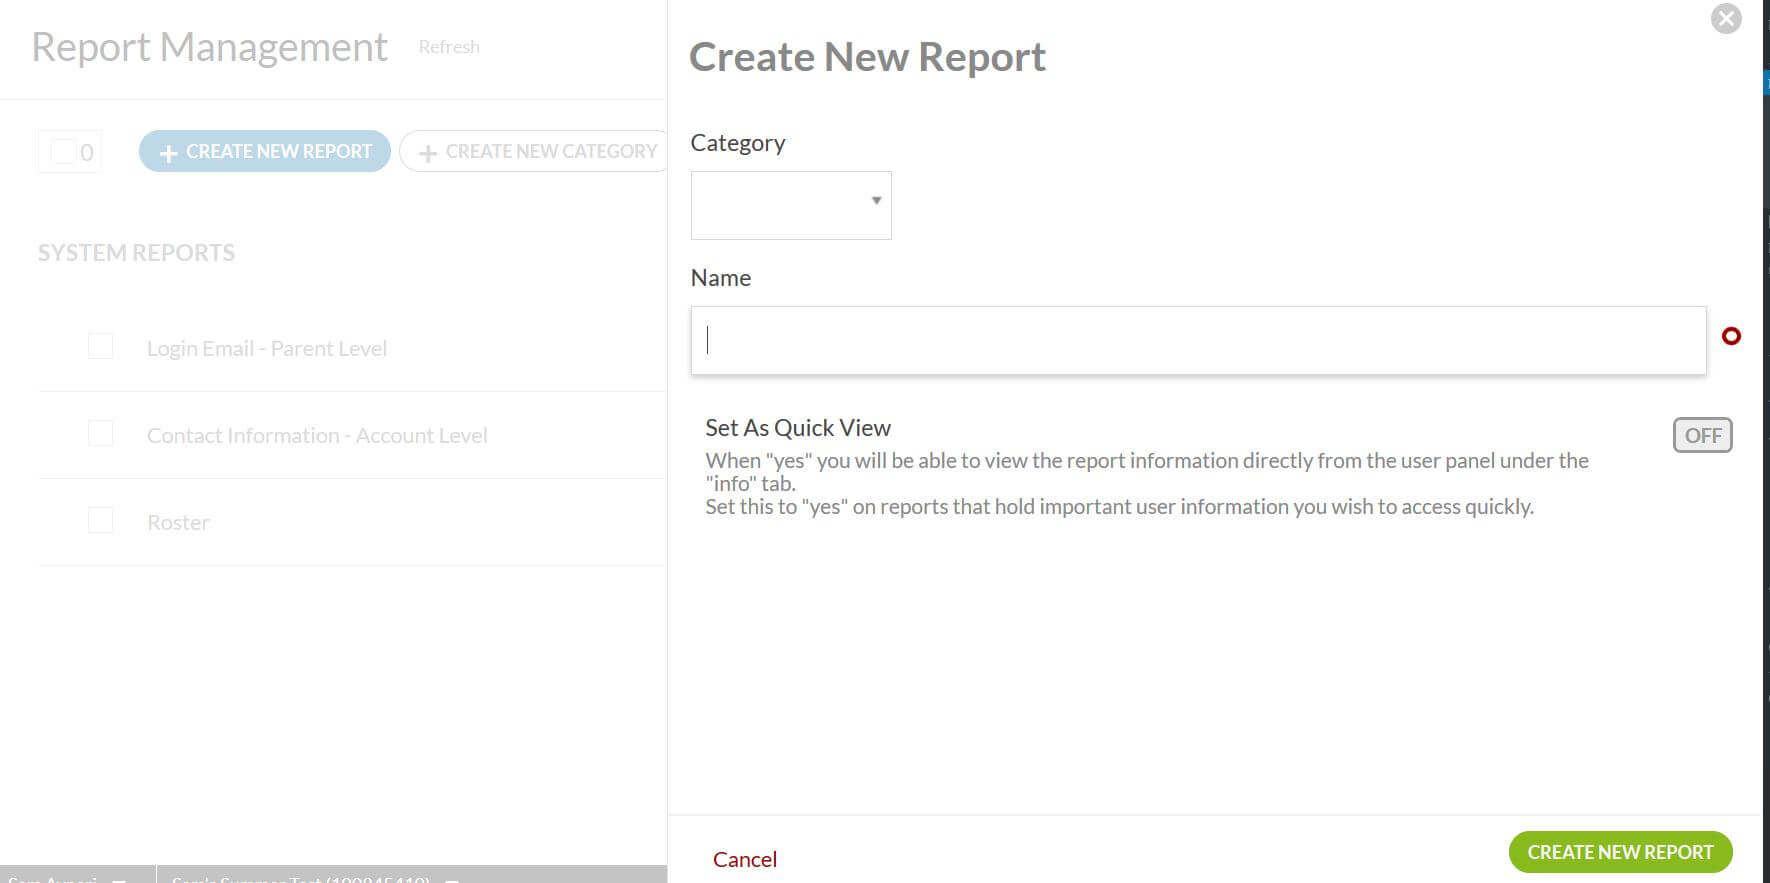The width and height of the screenshot is (1770, 883).
Task: Submit with the green Create New Report button
Action: point(1619,852)
